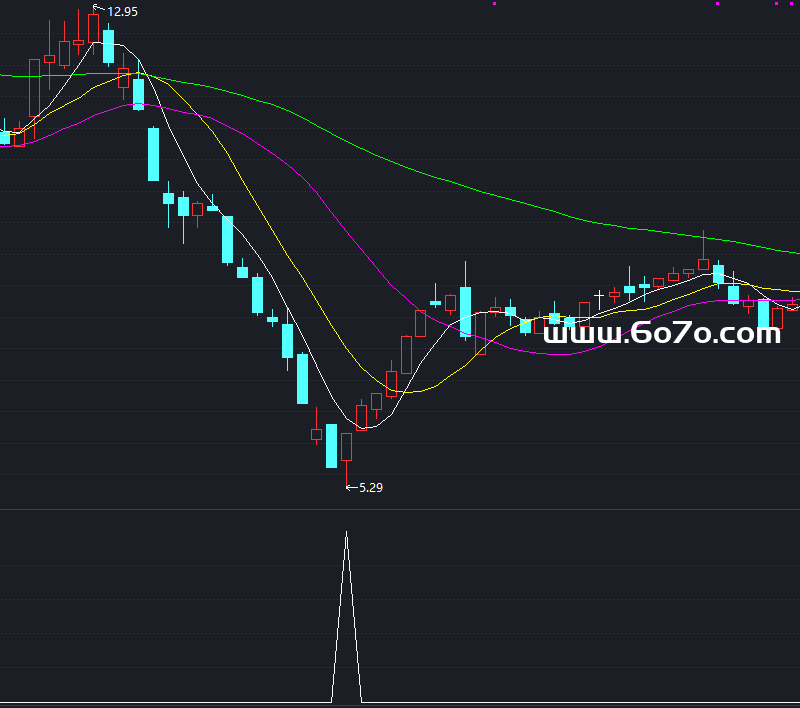
Task: Click the white doji cross candlestick
Action: 599,299
